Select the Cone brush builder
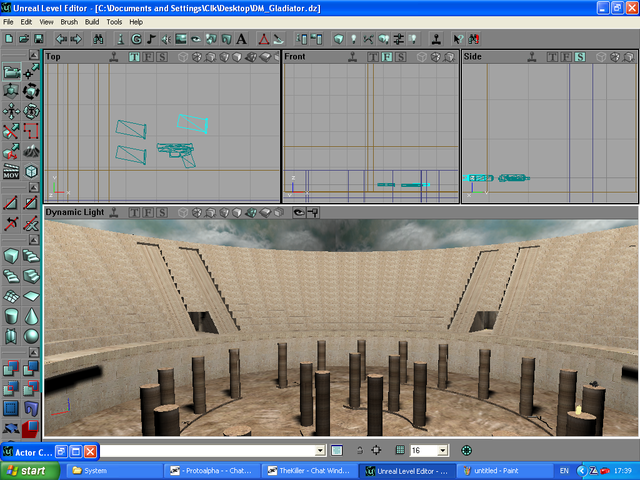 click(32, 316)
